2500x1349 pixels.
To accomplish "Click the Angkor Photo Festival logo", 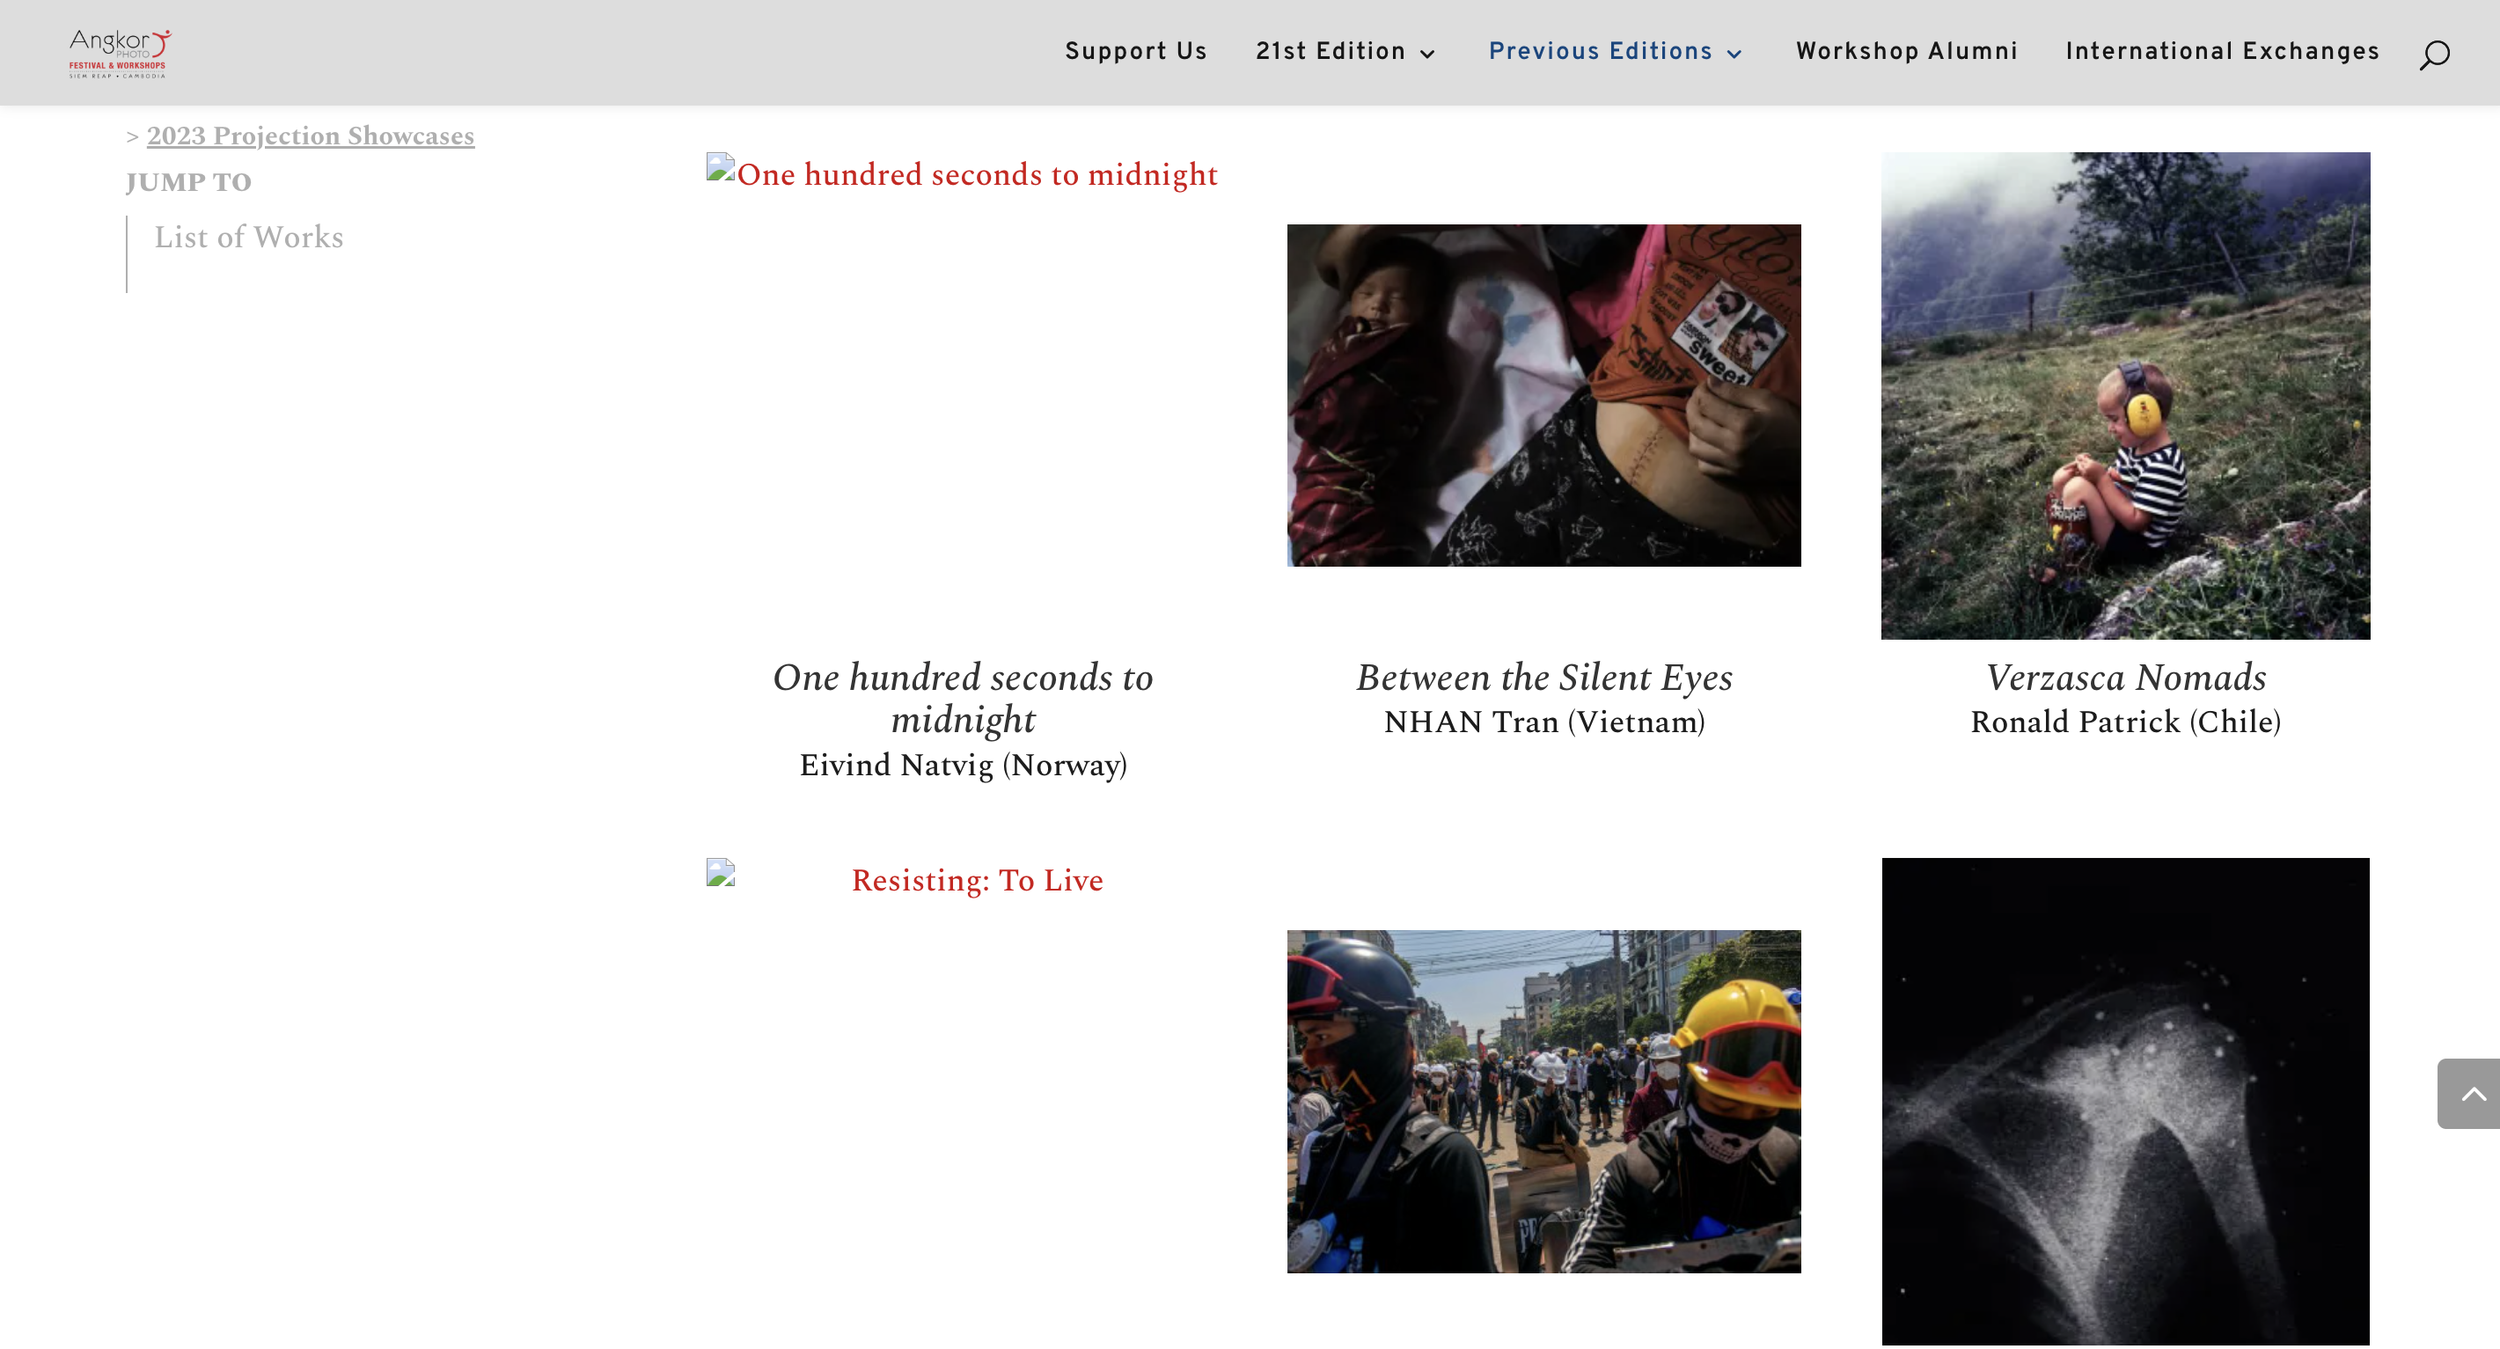I will (119, 53).
